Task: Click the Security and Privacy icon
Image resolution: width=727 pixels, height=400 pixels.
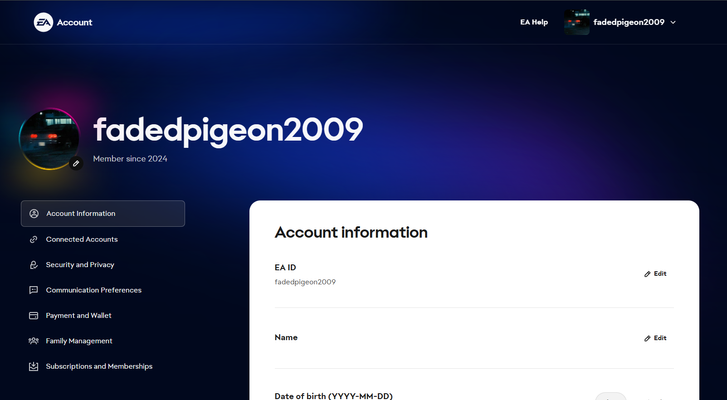Action: [x=33, y=265]
